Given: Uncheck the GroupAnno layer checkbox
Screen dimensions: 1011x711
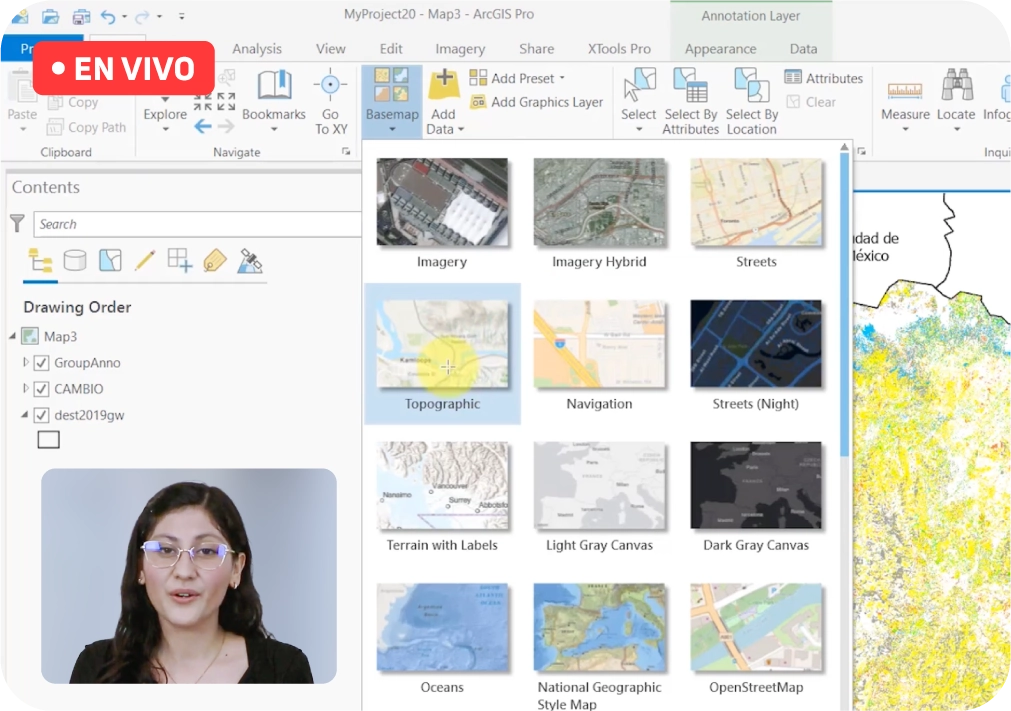Looking at the screenshot, I should 42,363.
